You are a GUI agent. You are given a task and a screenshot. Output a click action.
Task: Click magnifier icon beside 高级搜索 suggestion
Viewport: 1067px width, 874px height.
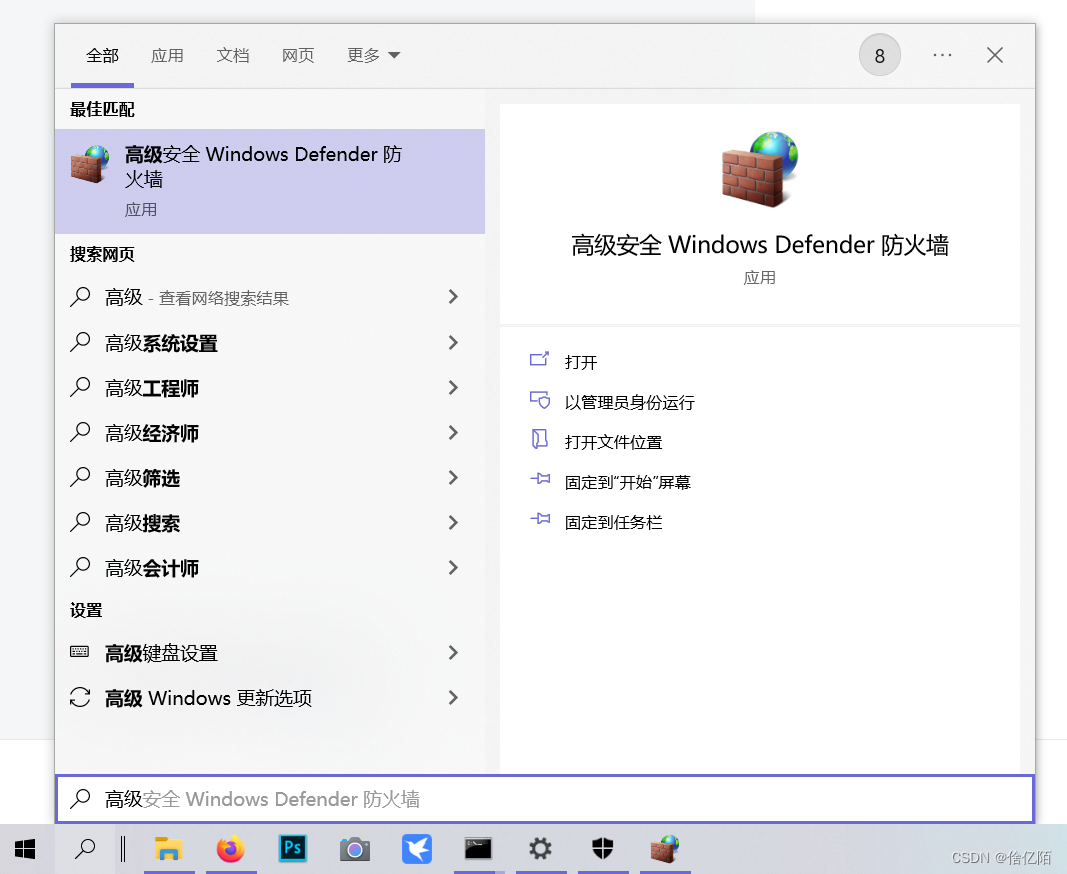coord(80,523)
